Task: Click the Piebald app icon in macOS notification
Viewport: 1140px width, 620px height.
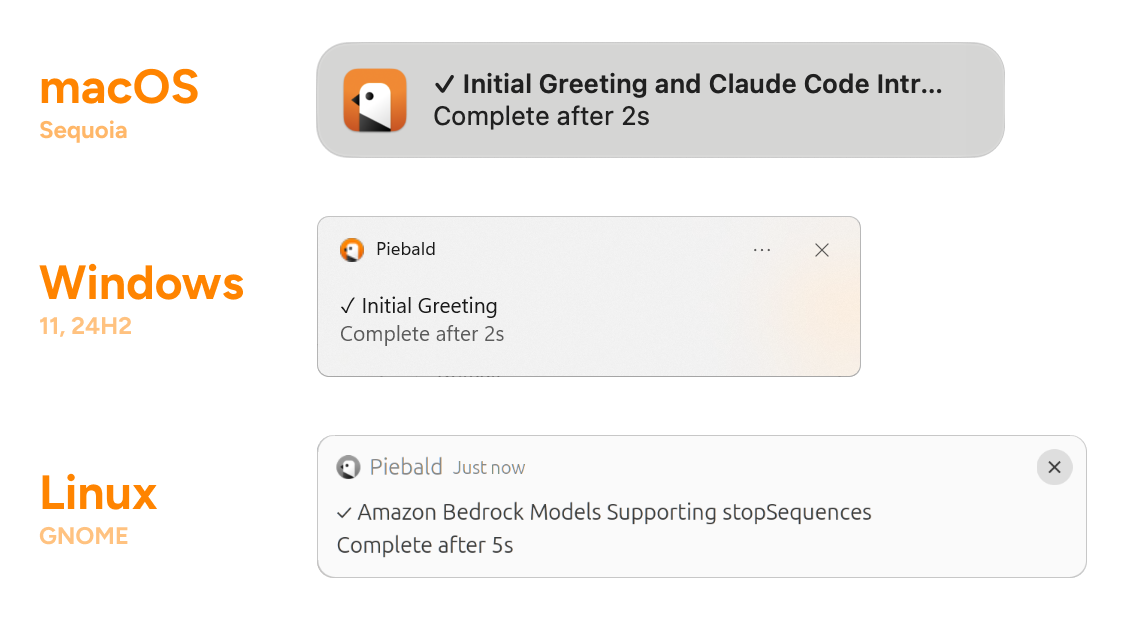Action: [x=374, y=100]
